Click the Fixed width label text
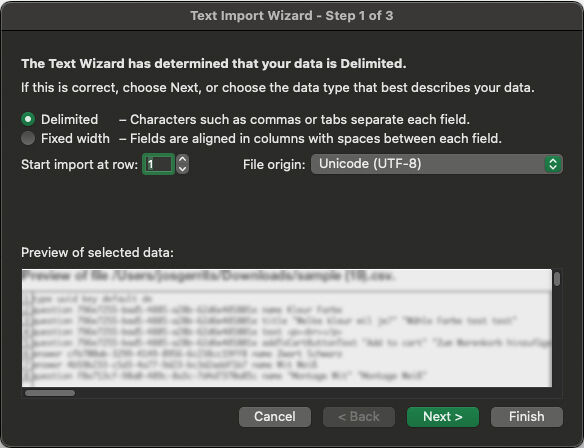584x448 pixels. click(75, 138)
